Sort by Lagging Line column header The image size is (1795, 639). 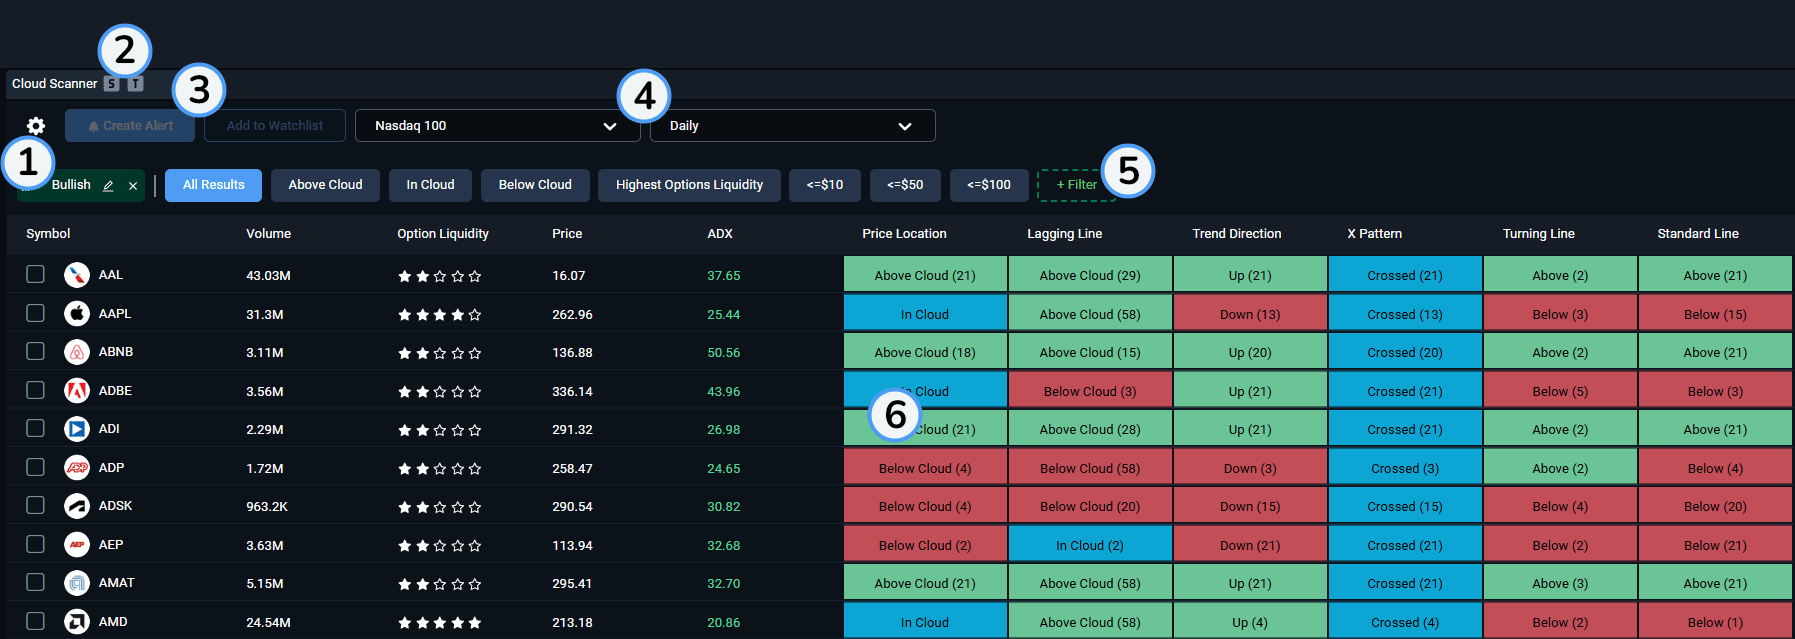coord(1064,234)
